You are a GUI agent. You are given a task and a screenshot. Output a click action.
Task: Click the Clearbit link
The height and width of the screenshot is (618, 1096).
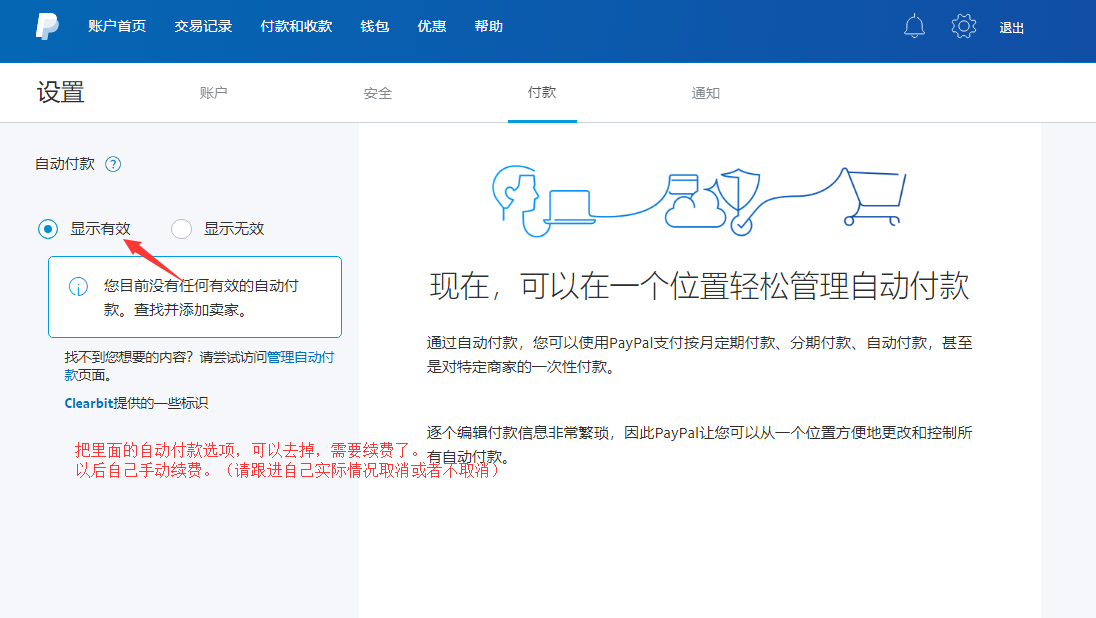[88, 404]
